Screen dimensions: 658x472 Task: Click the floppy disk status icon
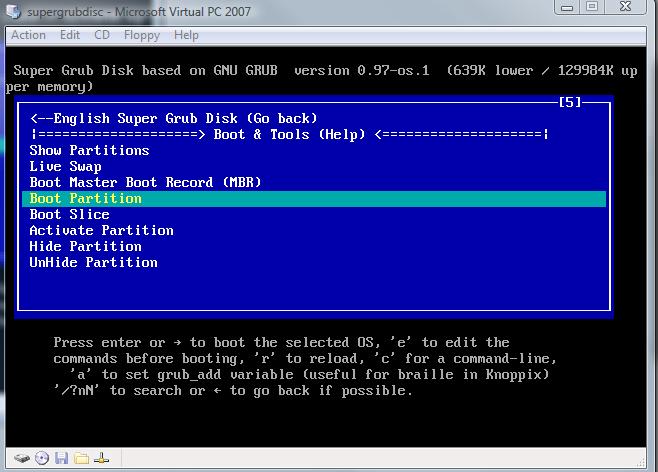(x=61, y=458)
